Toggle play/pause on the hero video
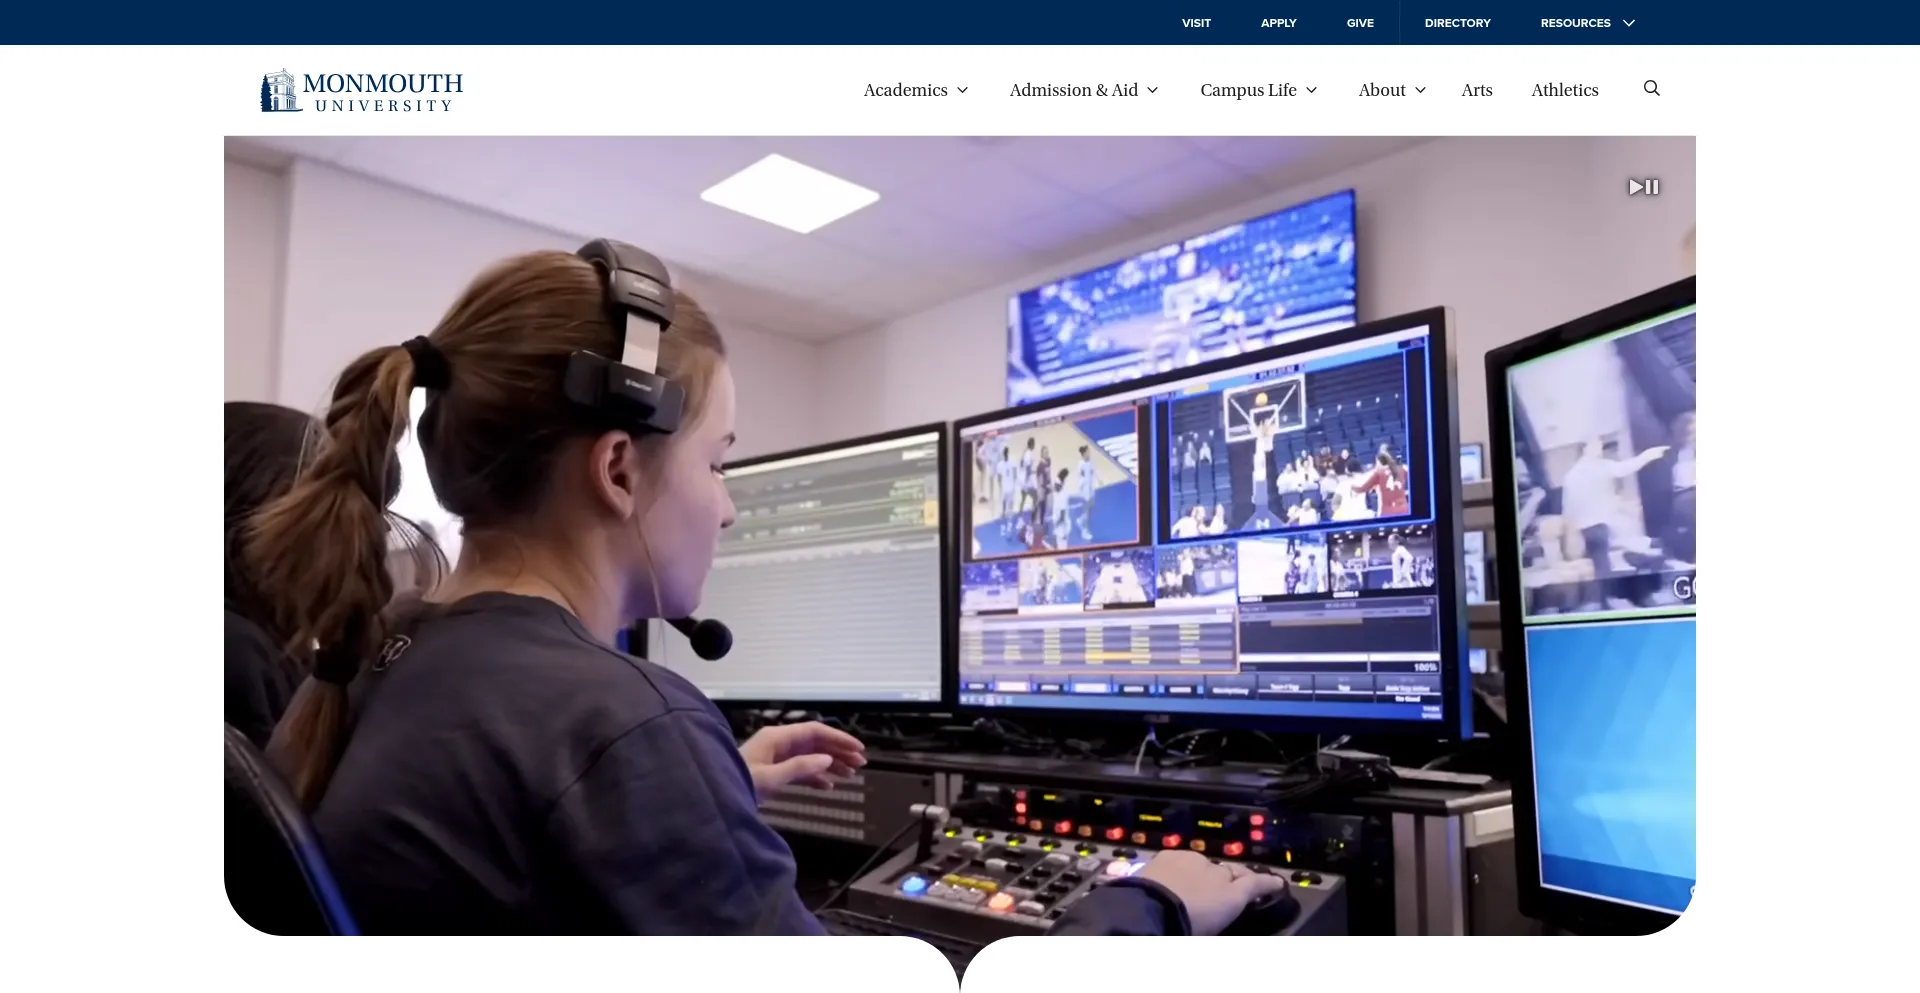Viewport: 1920px width, 993px height. click(1643, 187)
